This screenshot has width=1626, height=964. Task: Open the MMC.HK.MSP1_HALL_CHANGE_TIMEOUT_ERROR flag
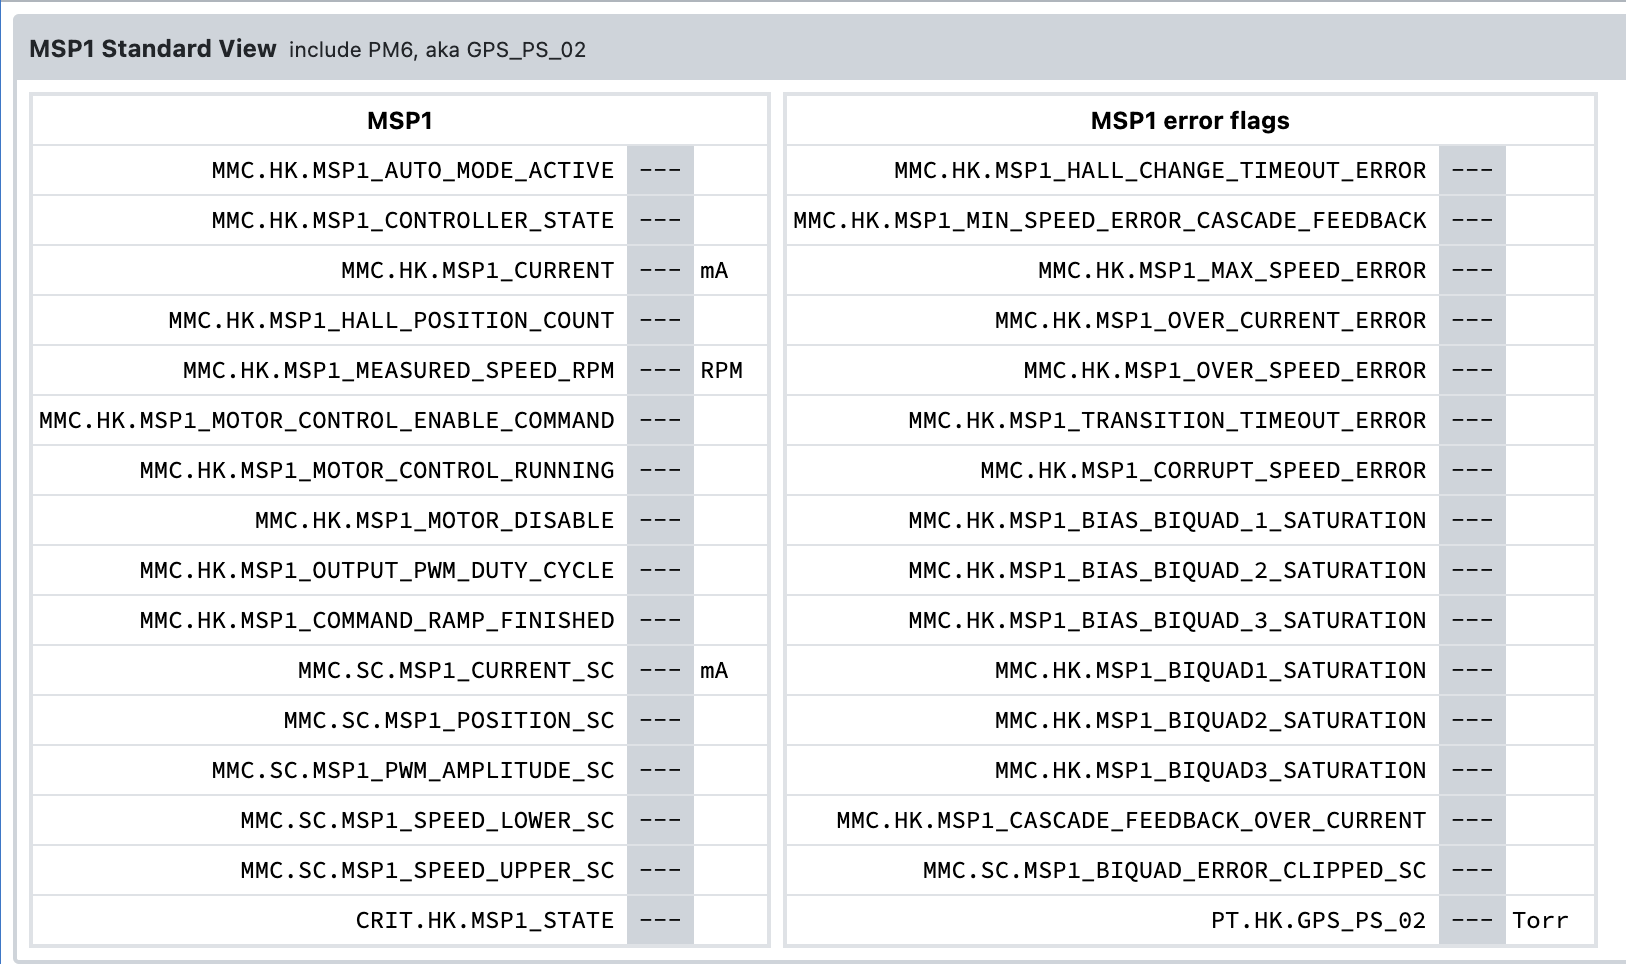[1160, 171]
